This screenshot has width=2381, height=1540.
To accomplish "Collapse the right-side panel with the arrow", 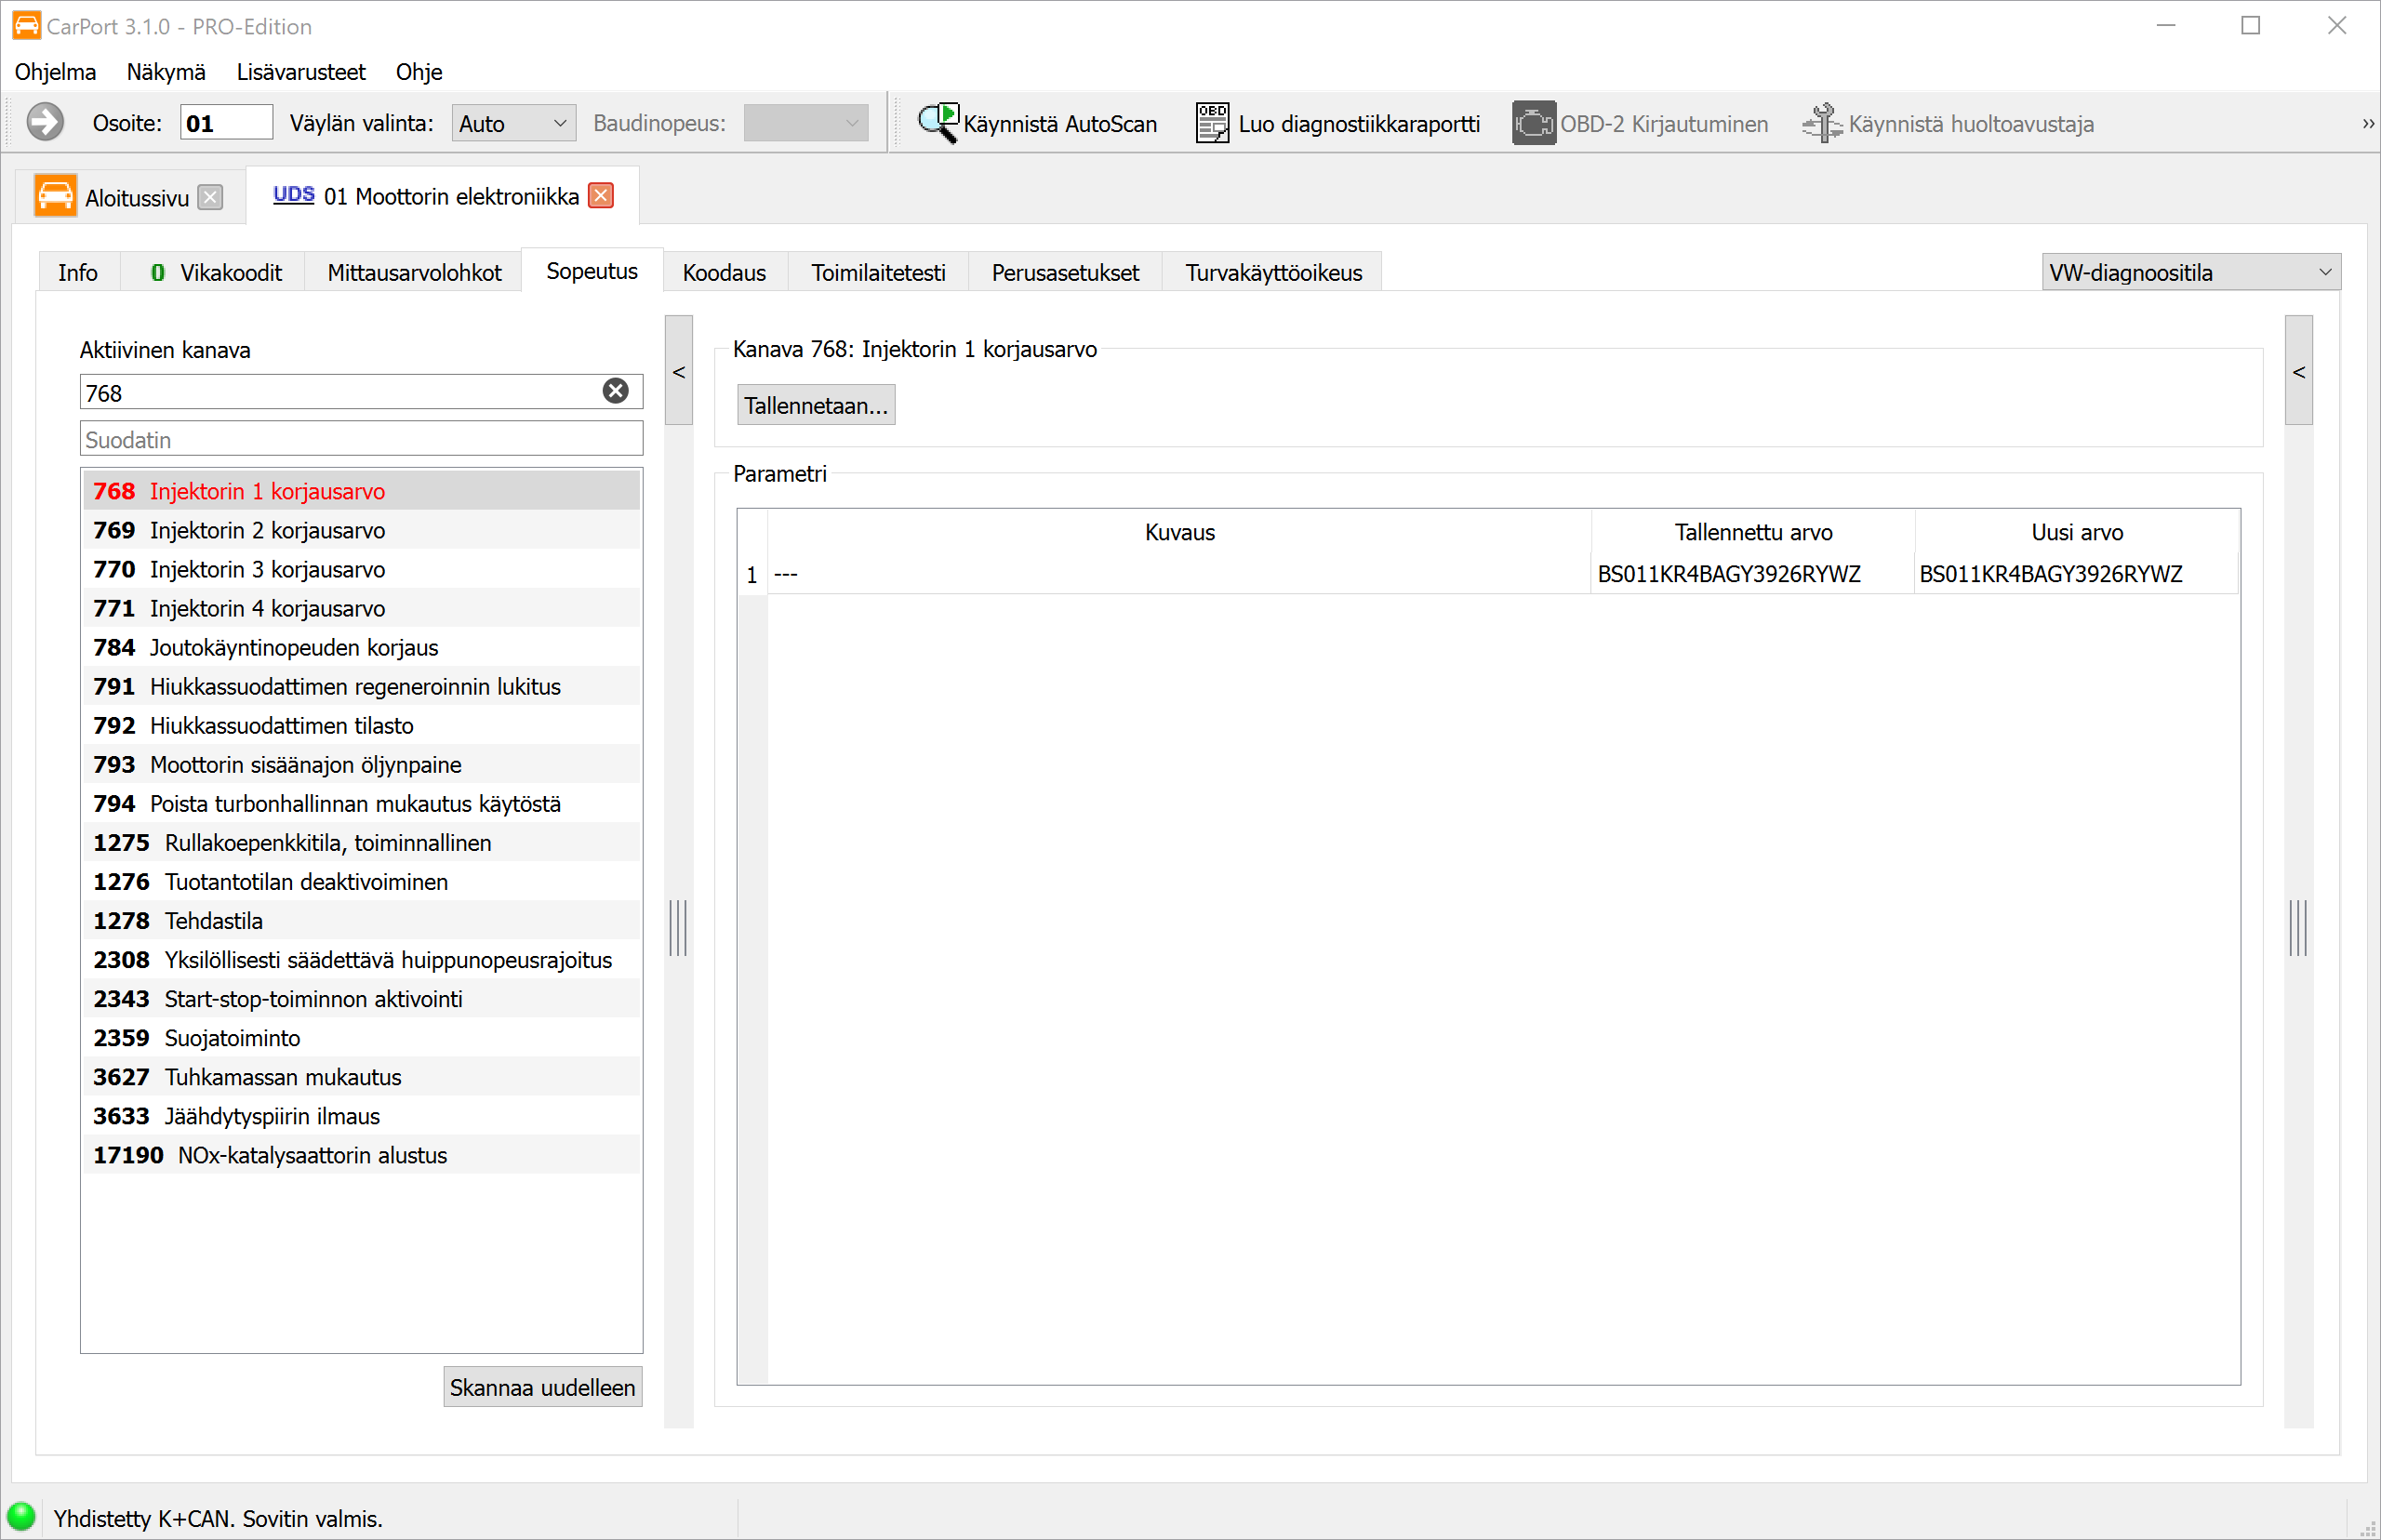I will tap(2299, 371).
